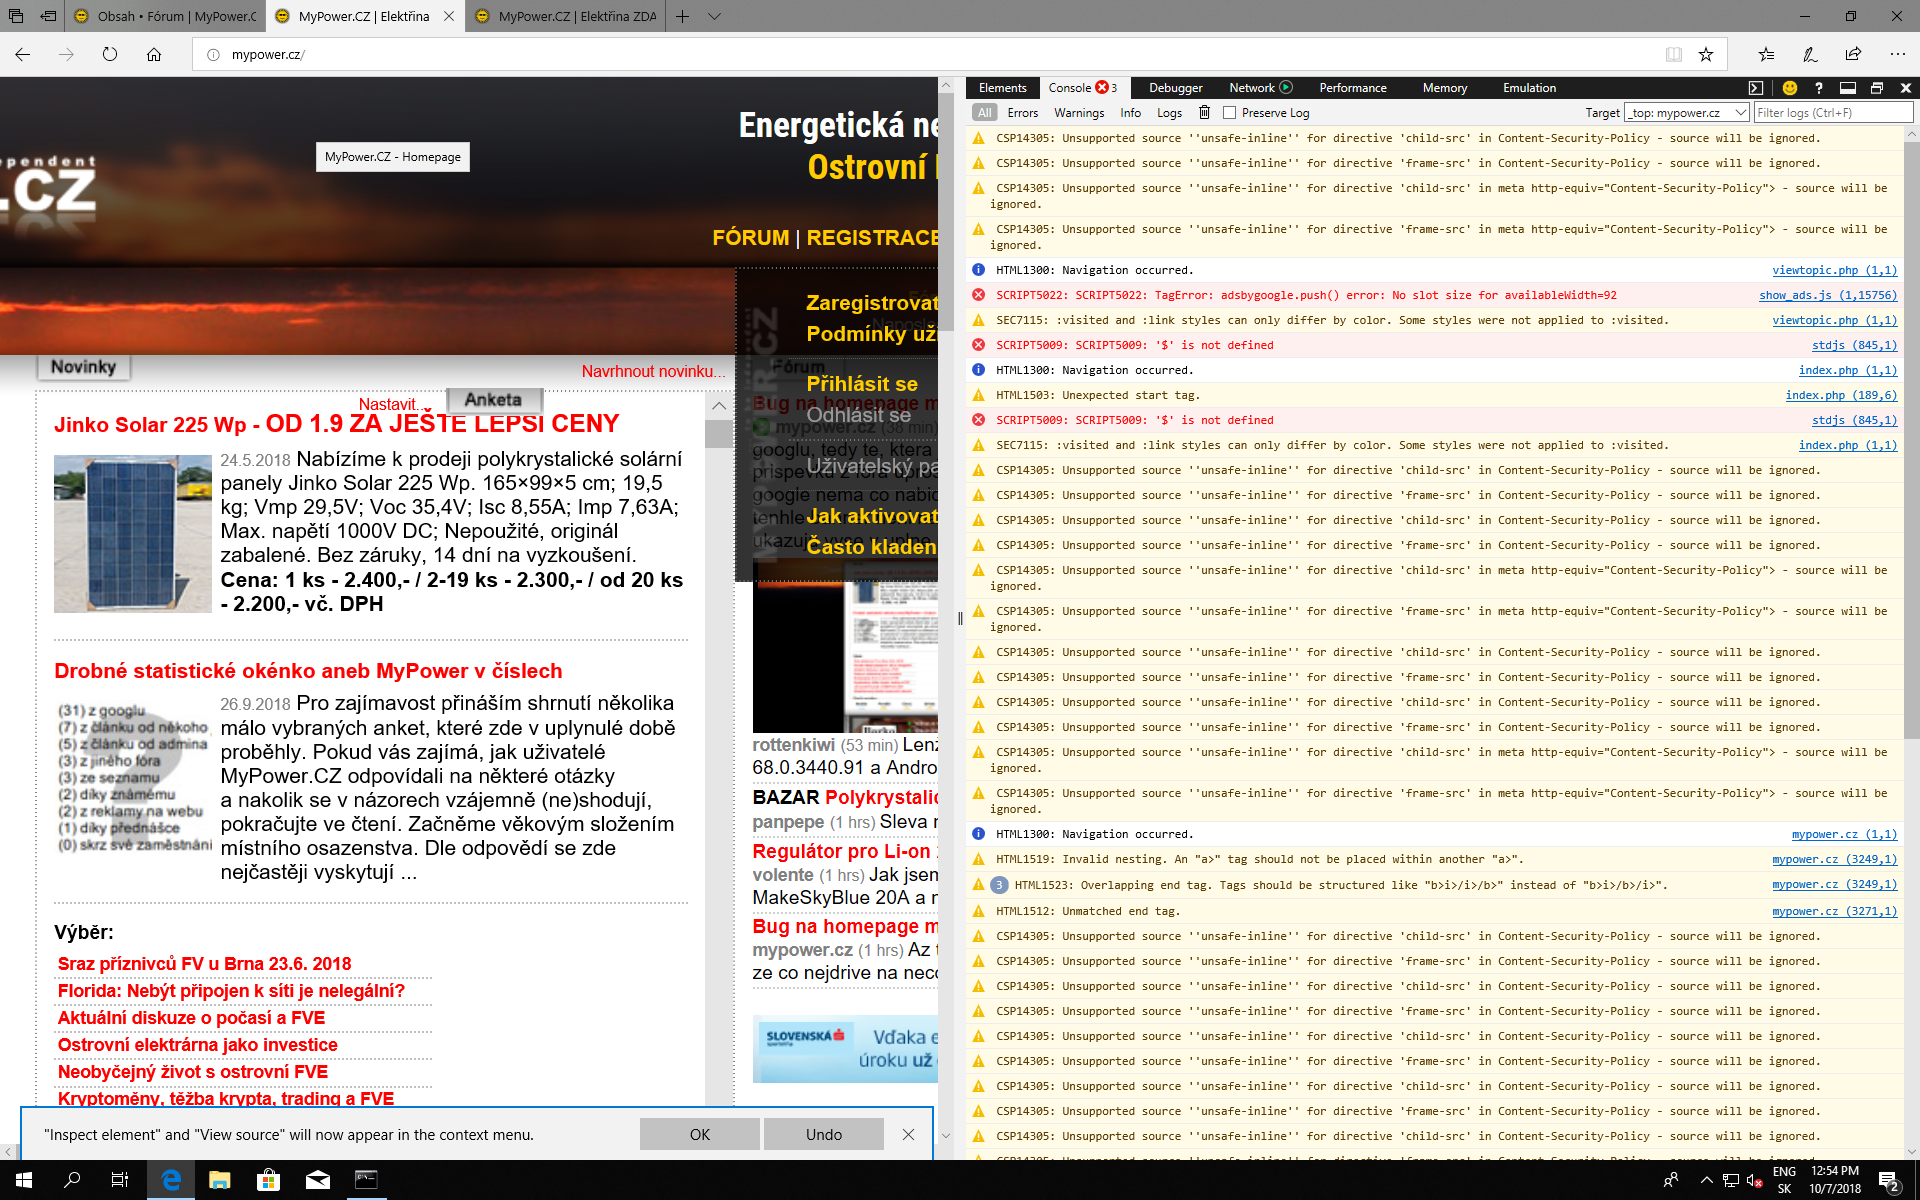Open the browser home page

154,54
